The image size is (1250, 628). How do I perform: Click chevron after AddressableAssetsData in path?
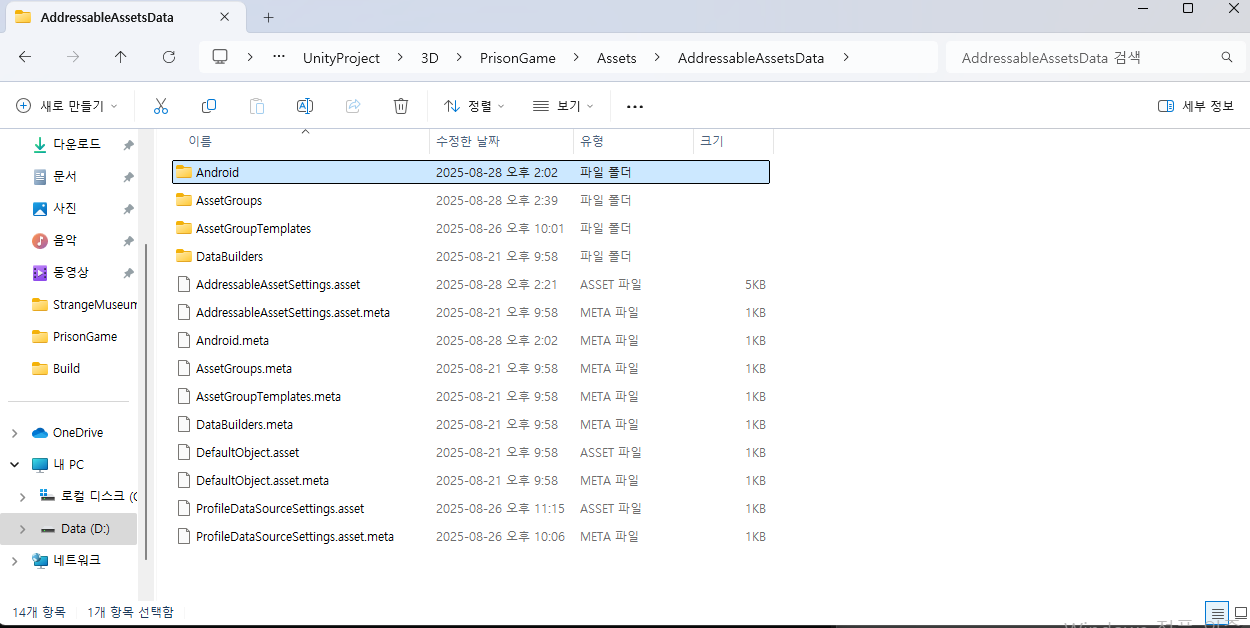pos(846,58)
